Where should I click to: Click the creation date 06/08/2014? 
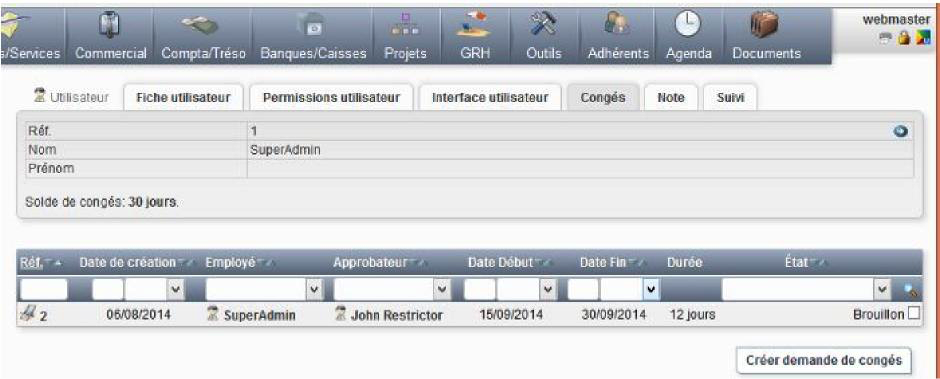tap(138, 314)
